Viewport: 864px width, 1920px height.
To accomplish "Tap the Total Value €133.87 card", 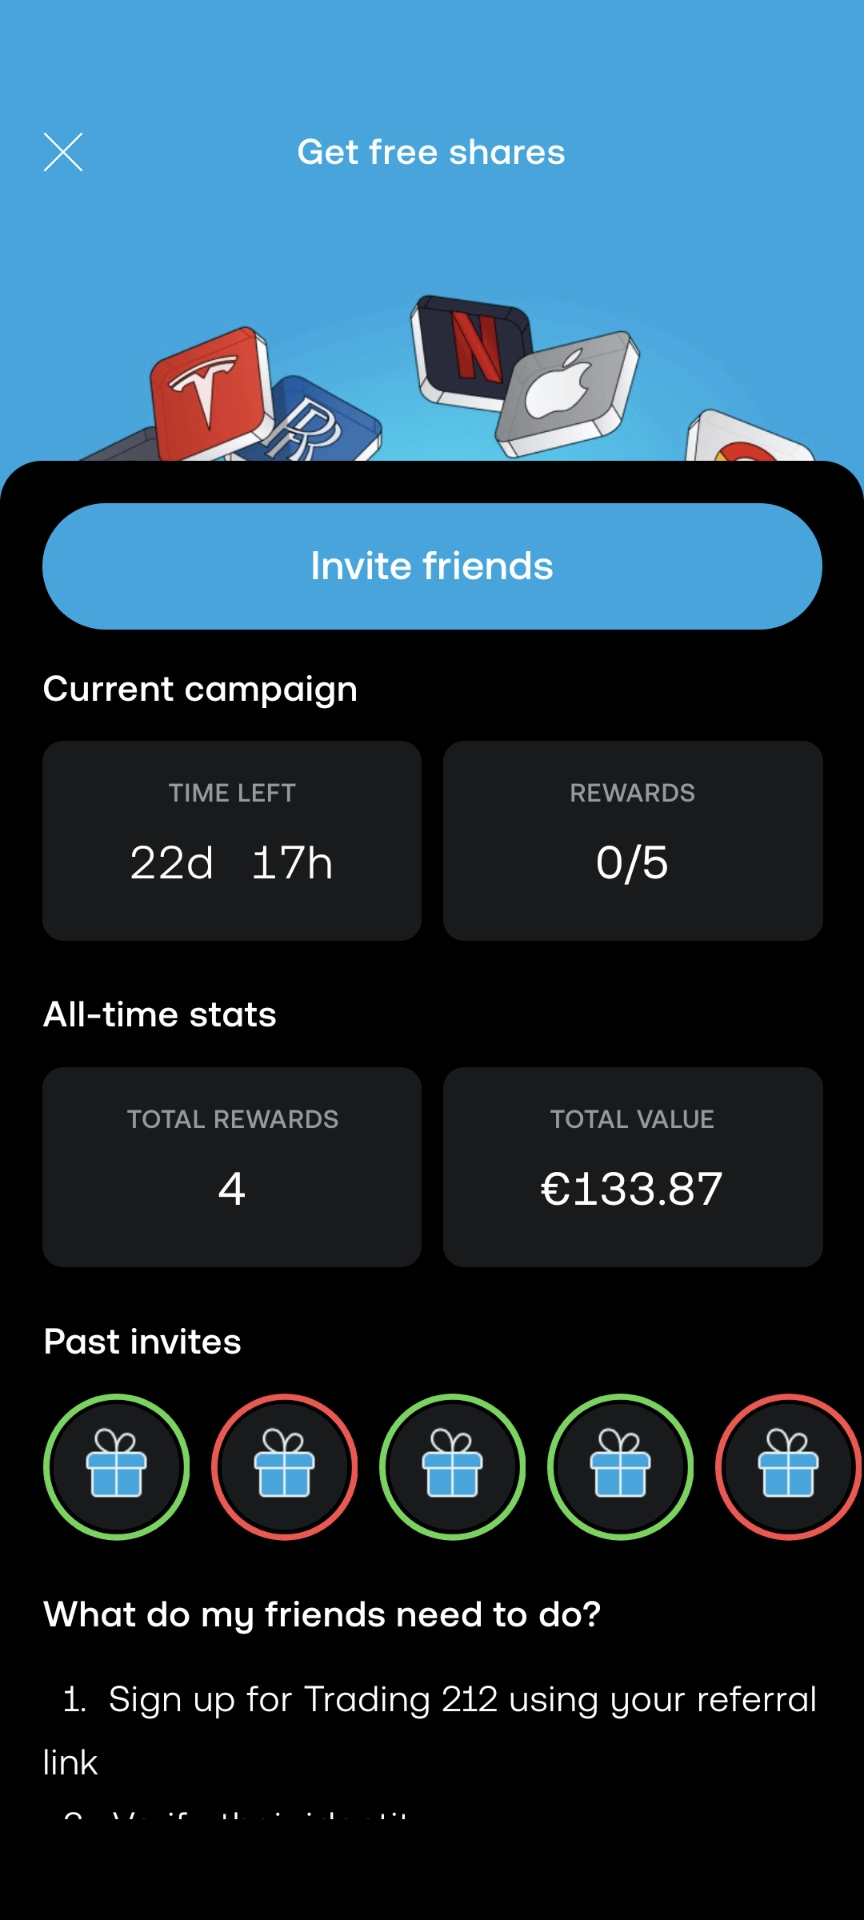I will point(633,1167).
